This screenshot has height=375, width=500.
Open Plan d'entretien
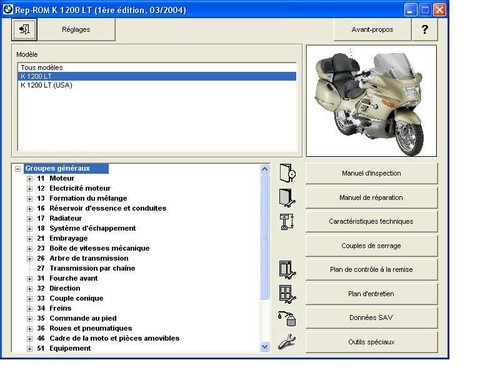371,294
